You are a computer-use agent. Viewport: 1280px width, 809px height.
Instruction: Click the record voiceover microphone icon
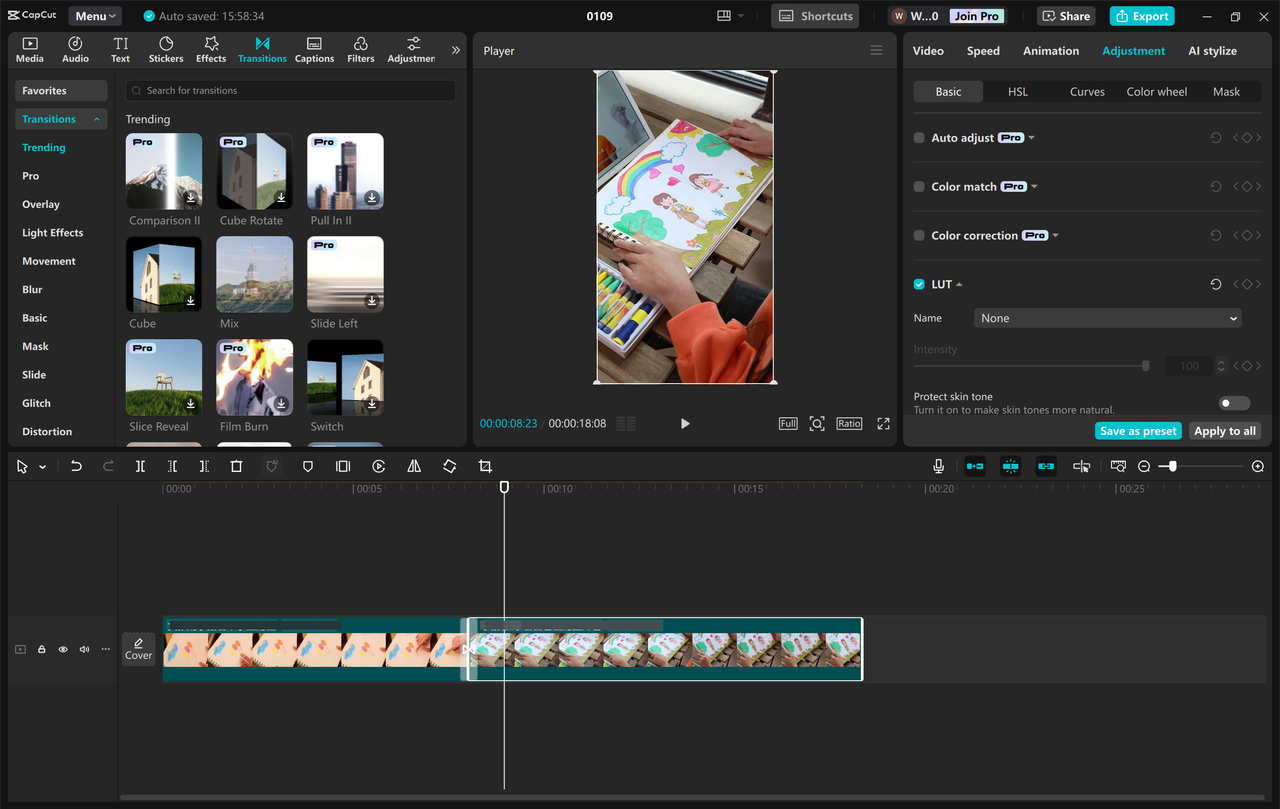(x=938, y=466)
